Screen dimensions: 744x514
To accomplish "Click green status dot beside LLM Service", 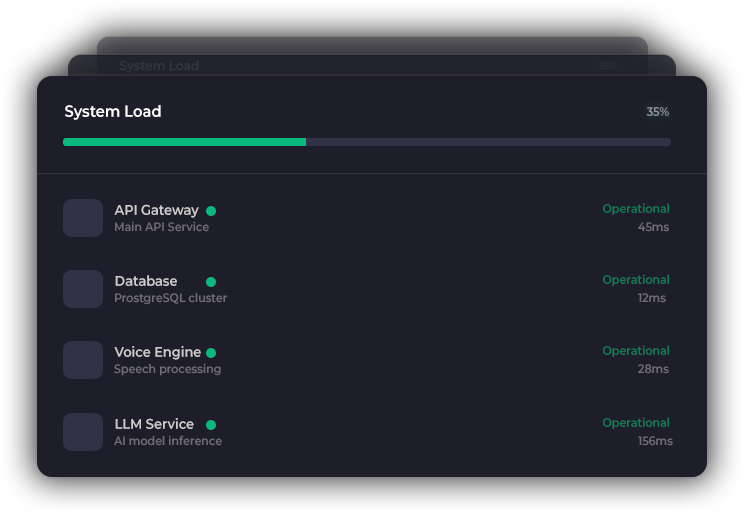I will pyautogui.click(x=211, y=425).
